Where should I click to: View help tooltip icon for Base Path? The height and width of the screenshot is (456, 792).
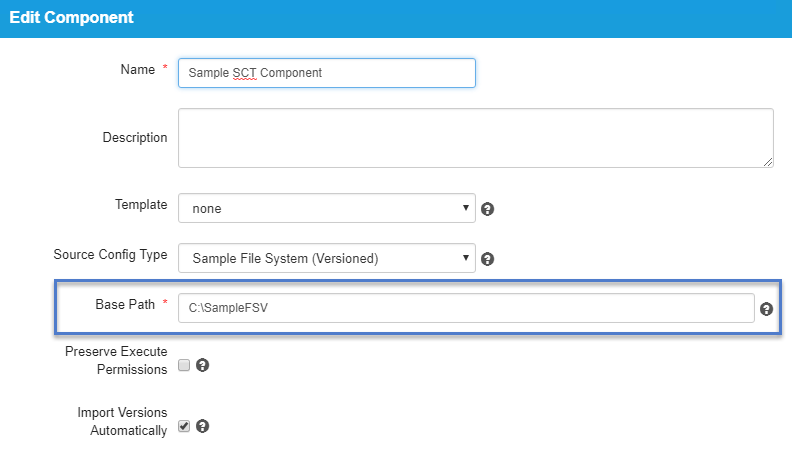766,309
